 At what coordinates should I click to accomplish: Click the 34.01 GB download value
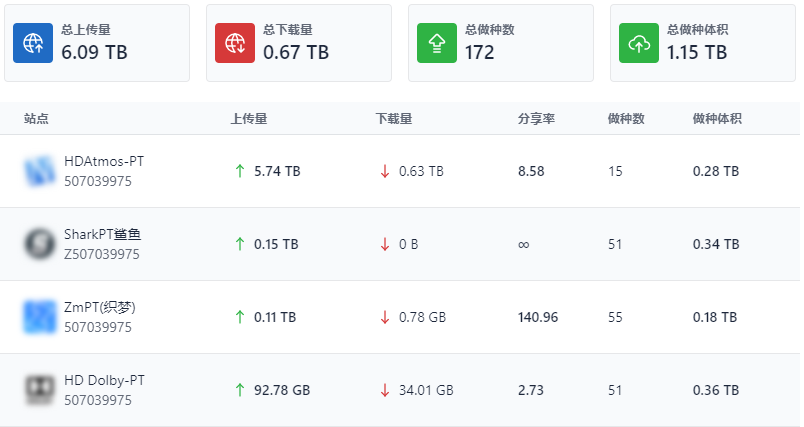point(426,390)
